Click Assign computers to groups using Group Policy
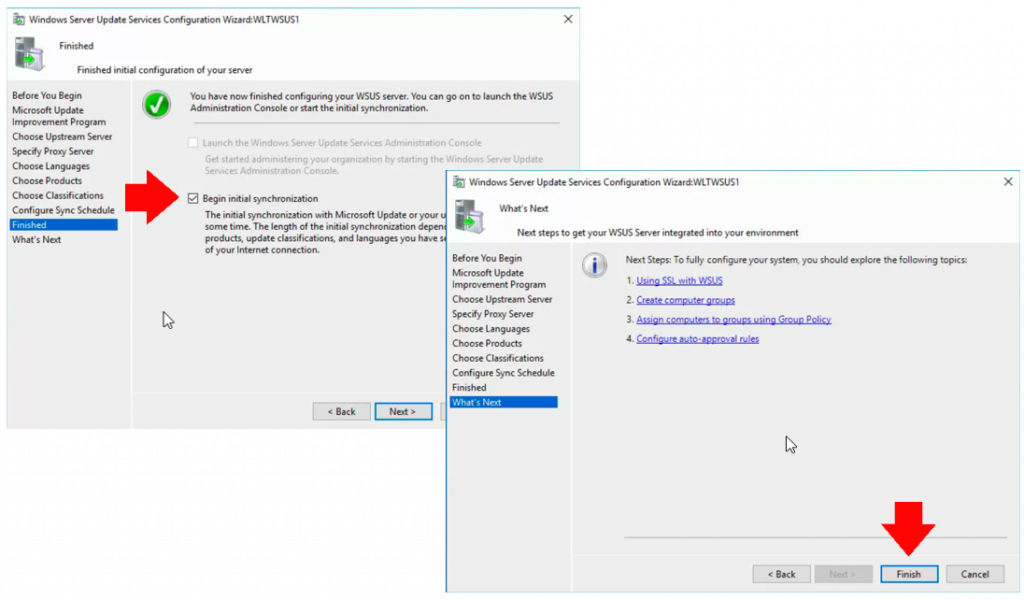This screenshot has height=600, width=1024. pyautogui.click(x=733, y=319)
